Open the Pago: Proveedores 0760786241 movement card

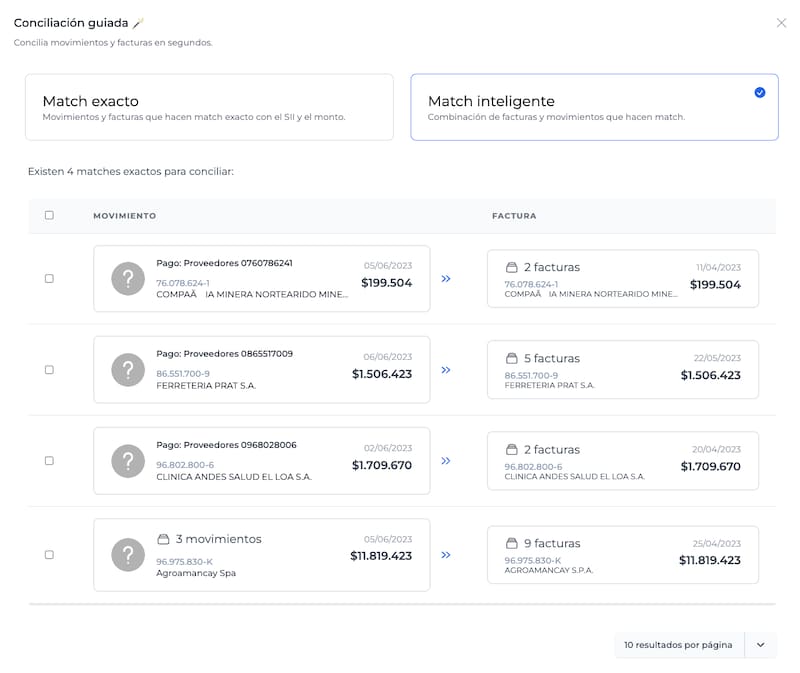pos(261,278)
